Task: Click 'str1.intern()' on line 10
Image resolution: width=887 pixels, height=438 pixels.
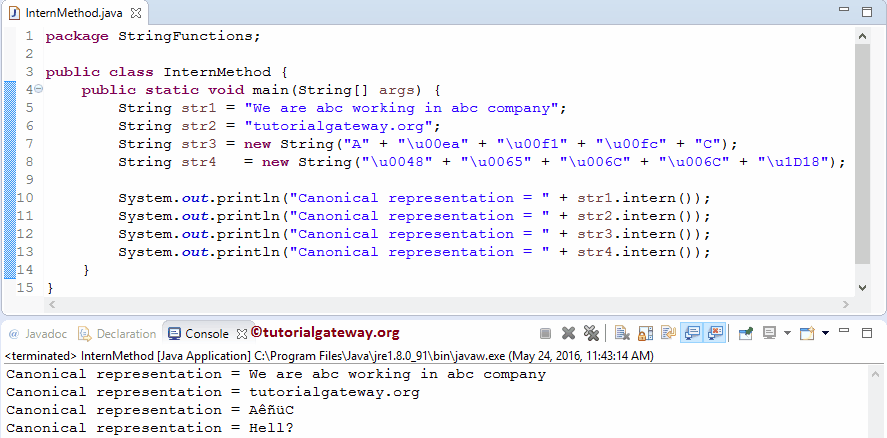Action: [638, 198]
